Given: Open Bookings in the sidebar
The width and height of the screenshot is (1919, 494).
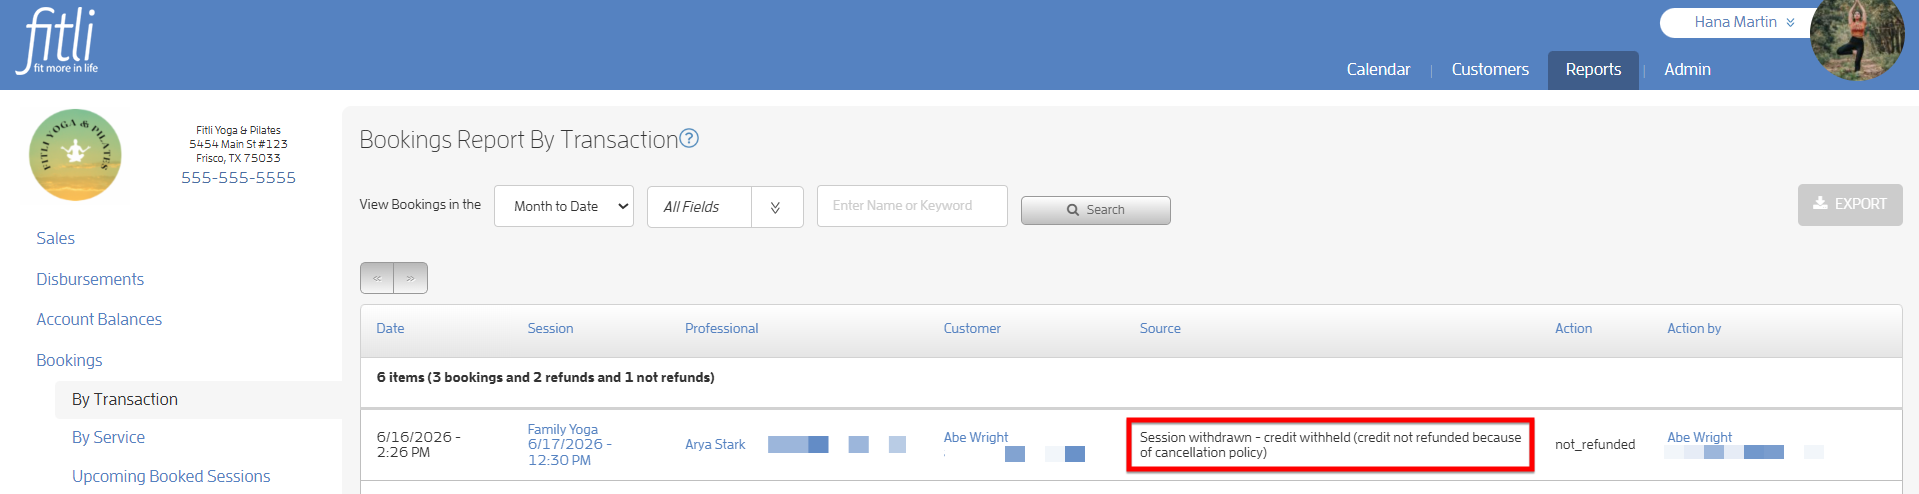Looking at the screenshot, I should pos(69,360).
